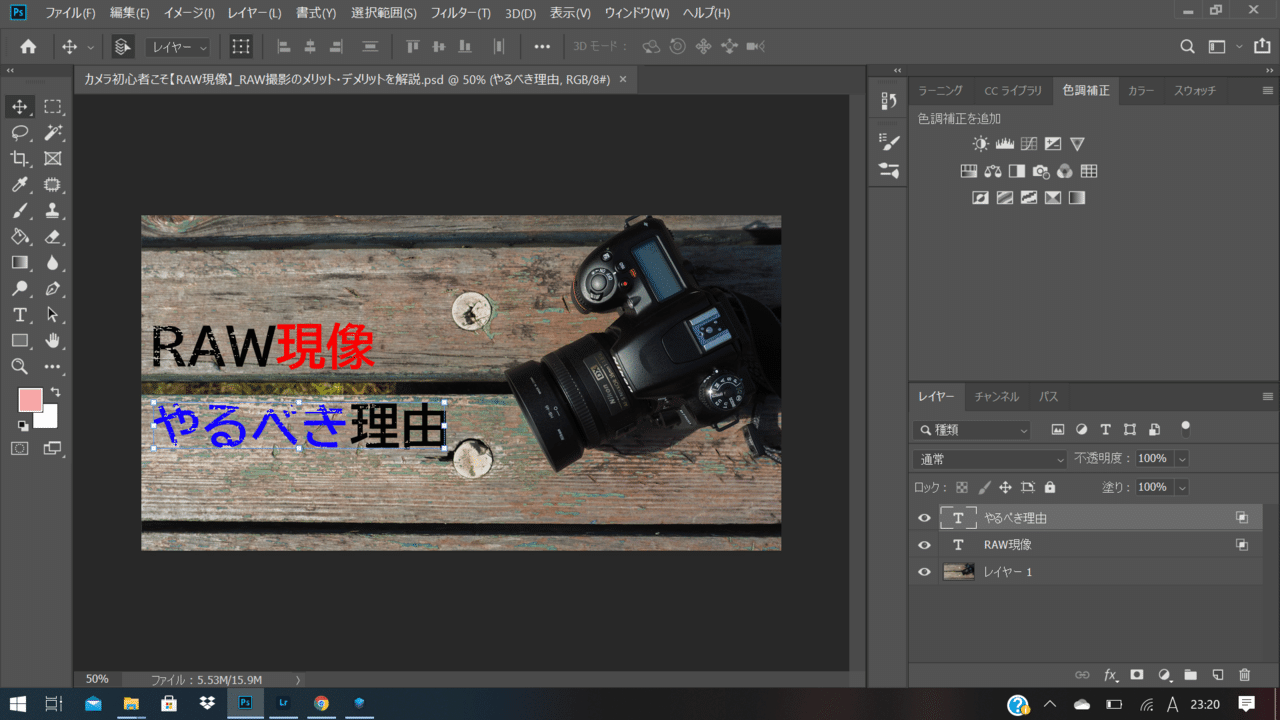Screen dimensions: 1280x720
Task: Open the fill slider dropdown arrow
Action: (1182, 487)
